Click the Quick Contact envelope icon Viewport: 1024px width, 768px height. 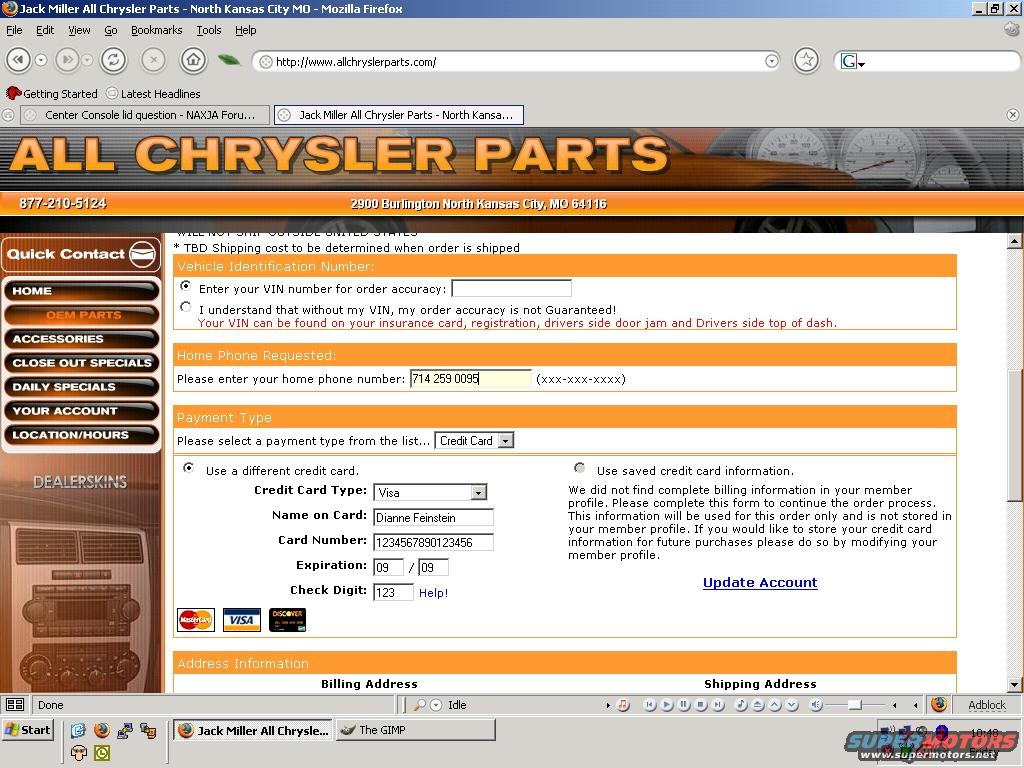pyautogui.click(x=143, y=254)
